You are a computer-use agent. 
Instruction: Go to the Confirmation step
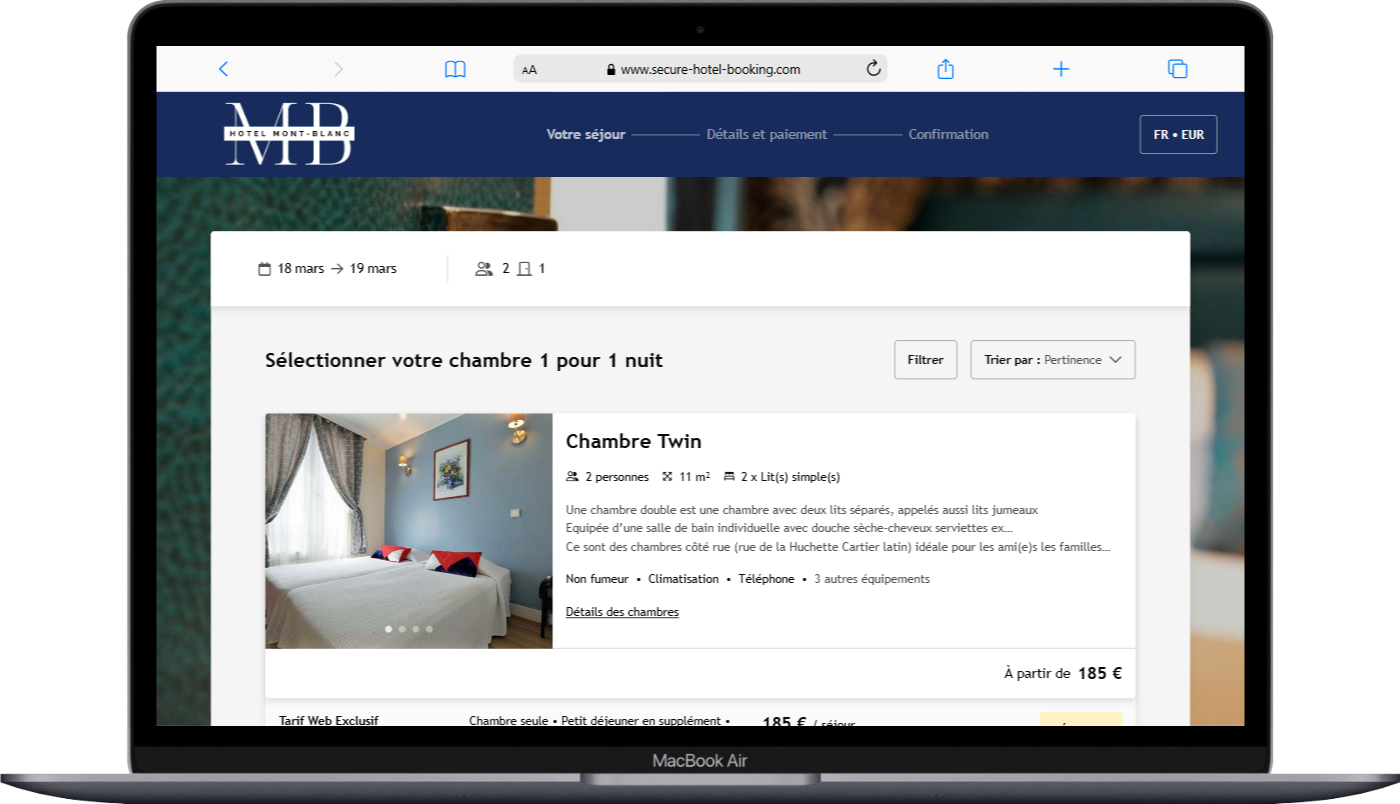click(x=948, y=135)
